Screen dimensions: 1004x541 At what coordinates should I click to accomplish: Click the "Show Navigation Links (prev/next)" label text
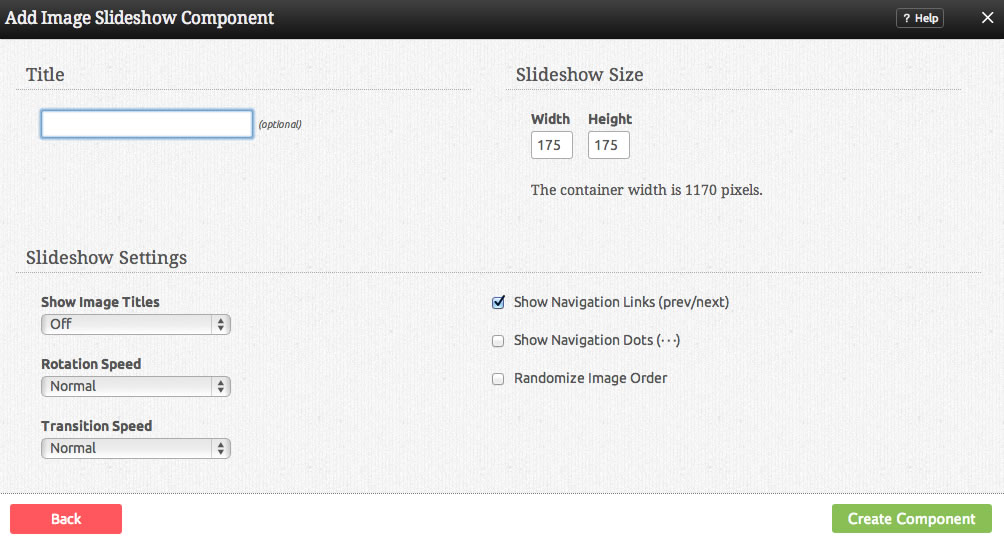(x=621, y=302)
